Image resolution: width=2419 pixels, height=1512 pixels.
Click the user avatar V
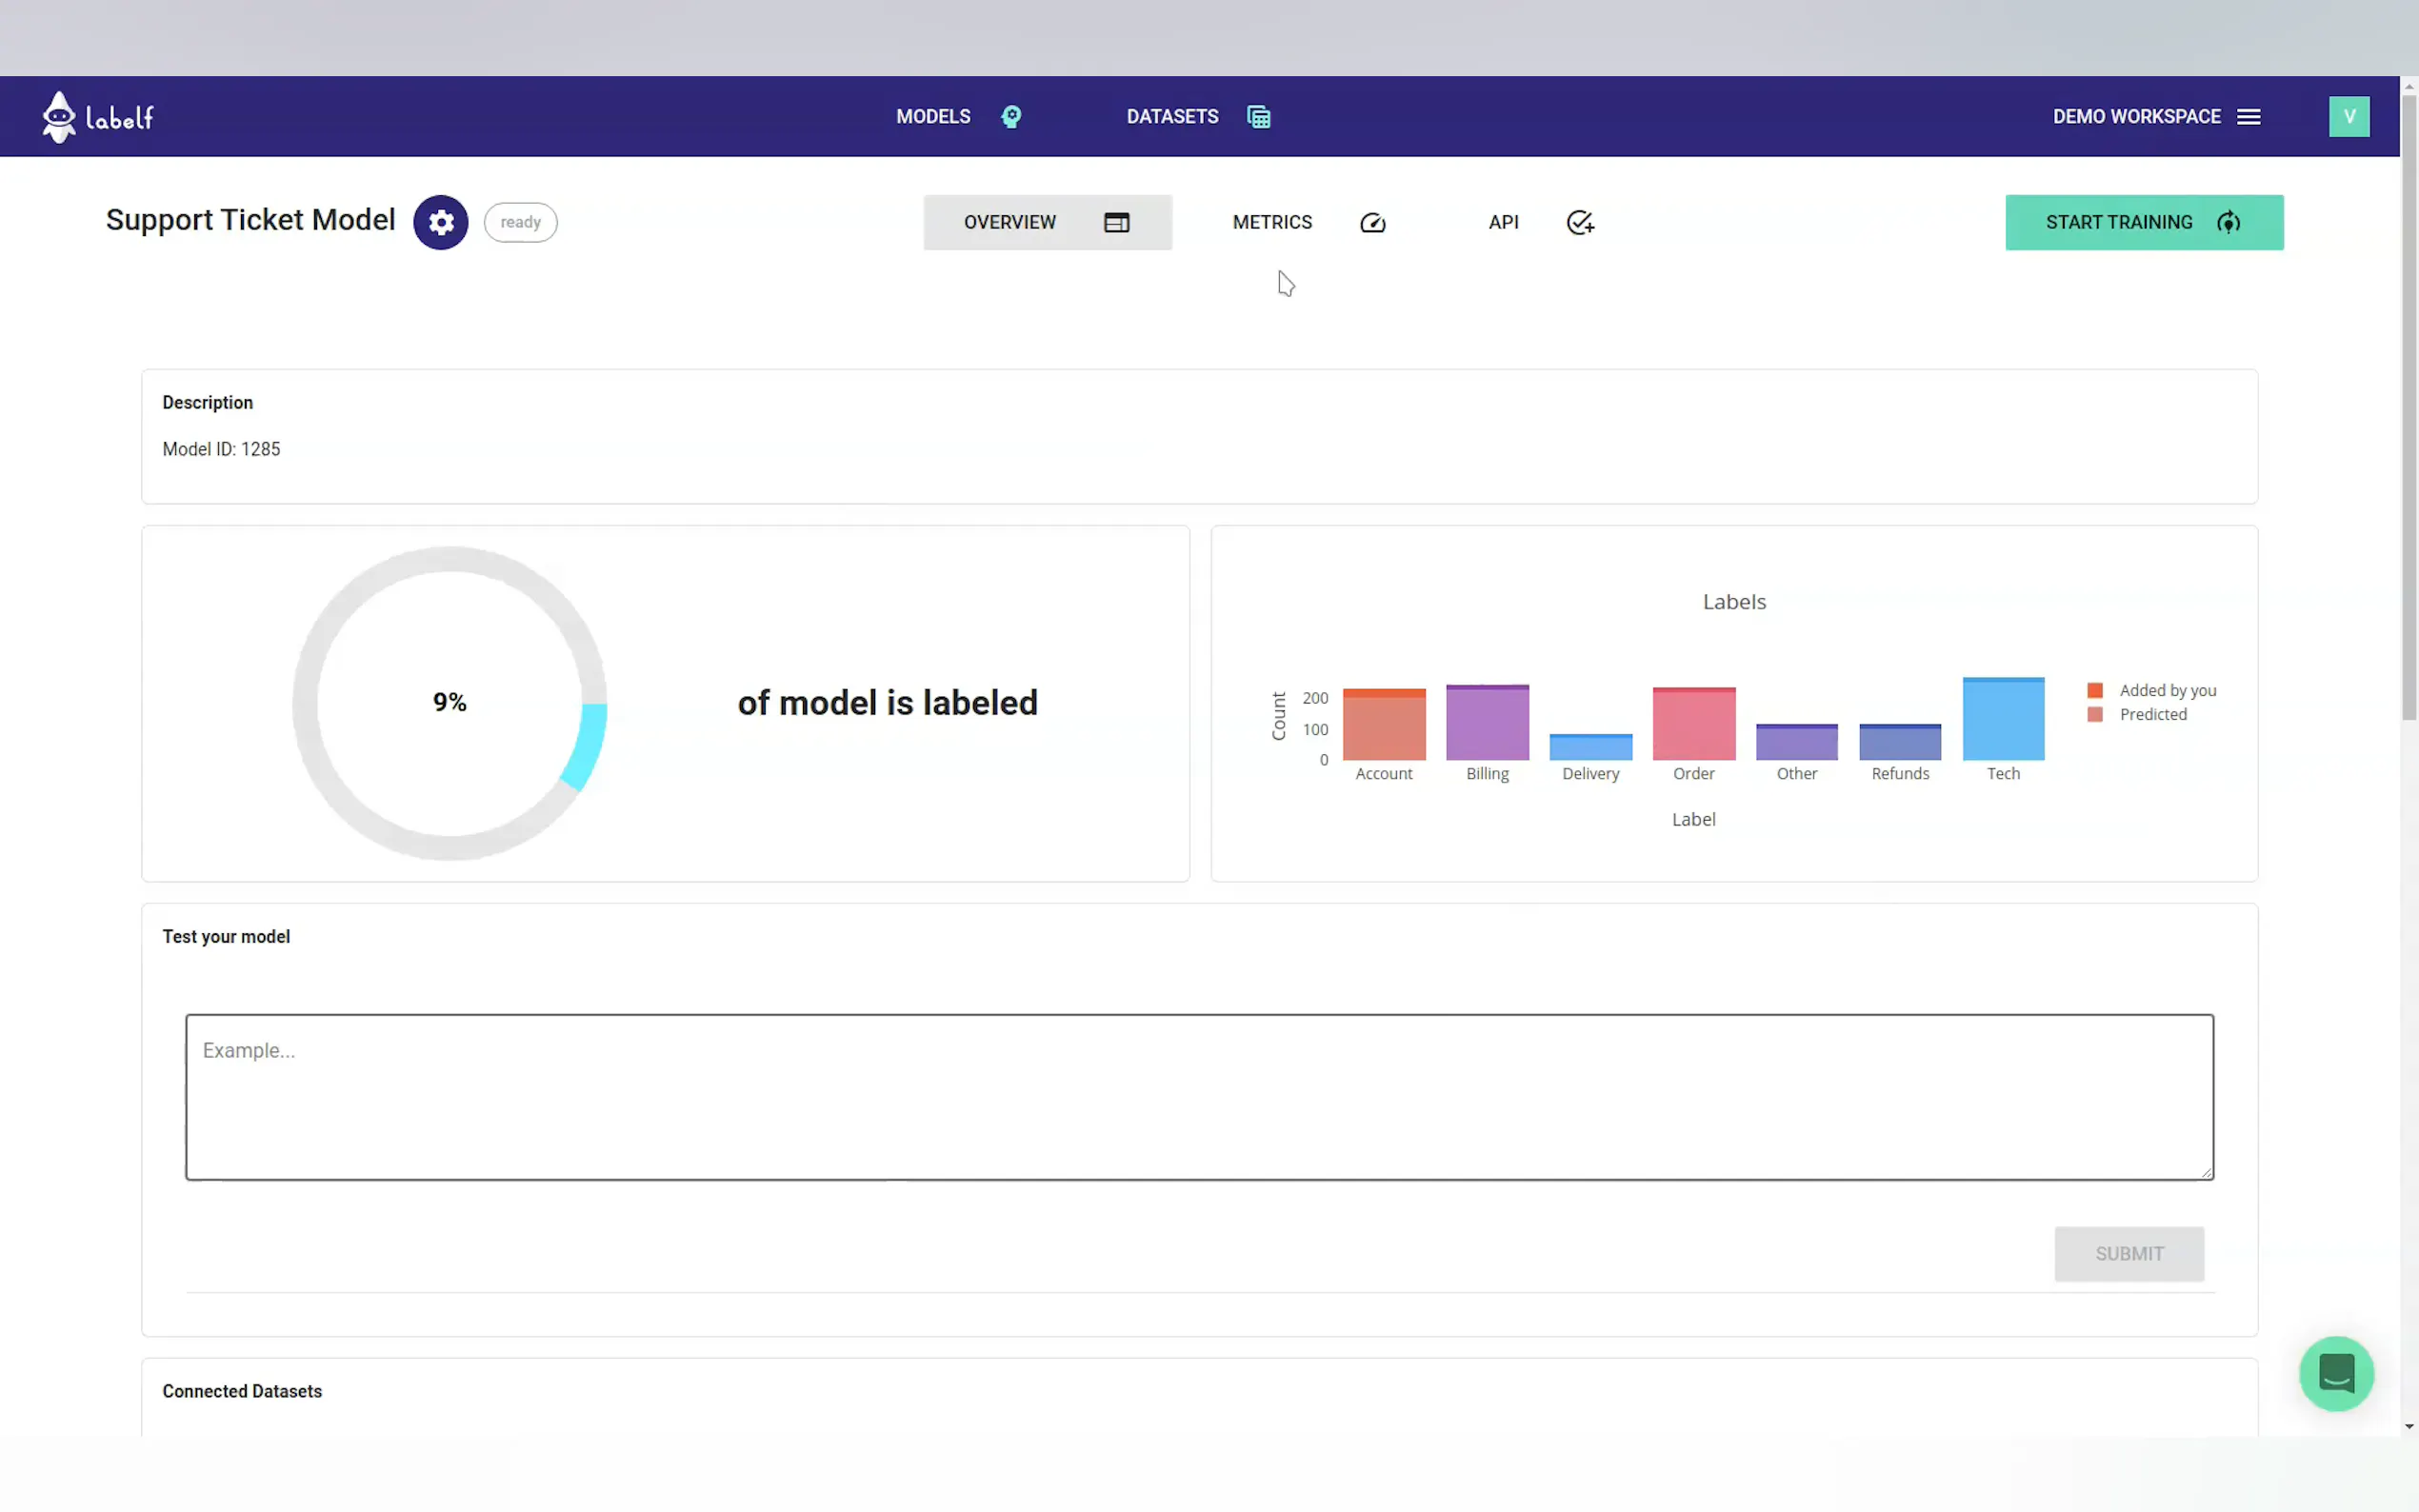pyautogui.click(x=2348, y=117)
